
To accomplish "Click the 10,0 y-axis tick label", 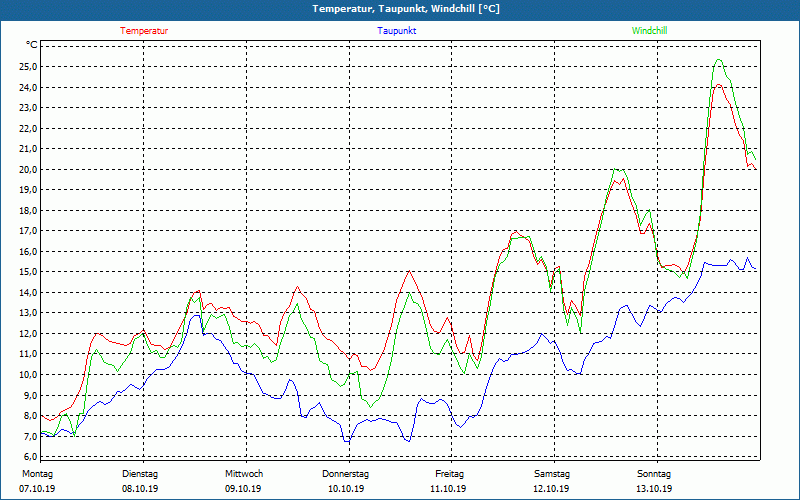I will [28, 374].
